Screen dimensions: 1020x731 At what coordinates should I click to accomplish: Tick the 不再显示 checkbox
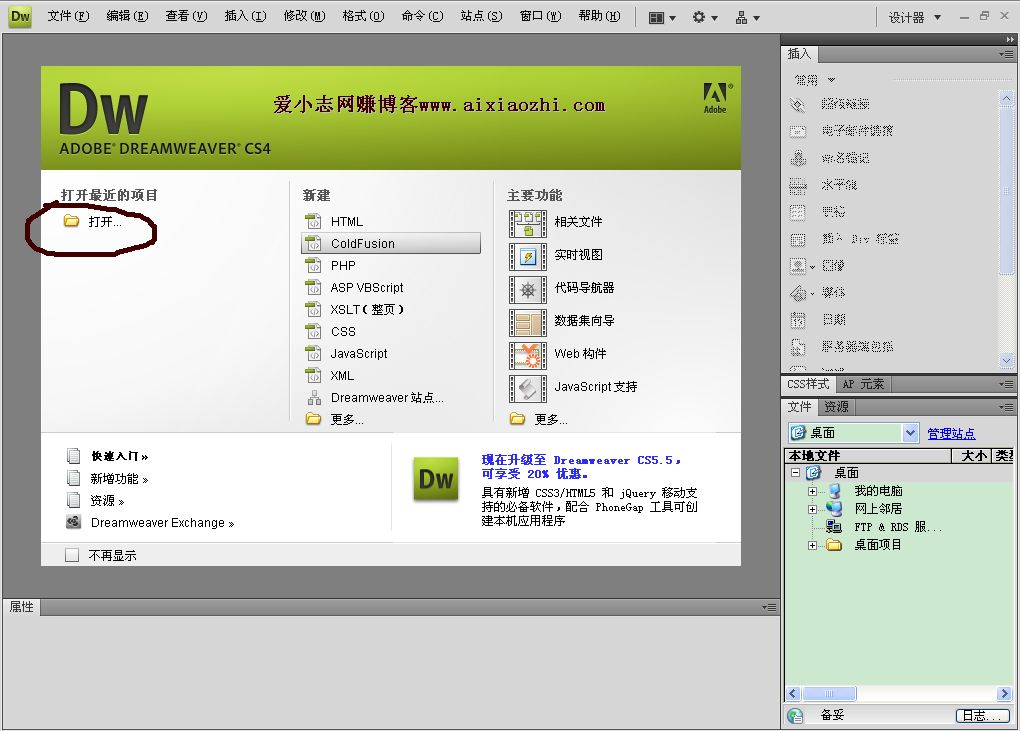pos(72,555)
